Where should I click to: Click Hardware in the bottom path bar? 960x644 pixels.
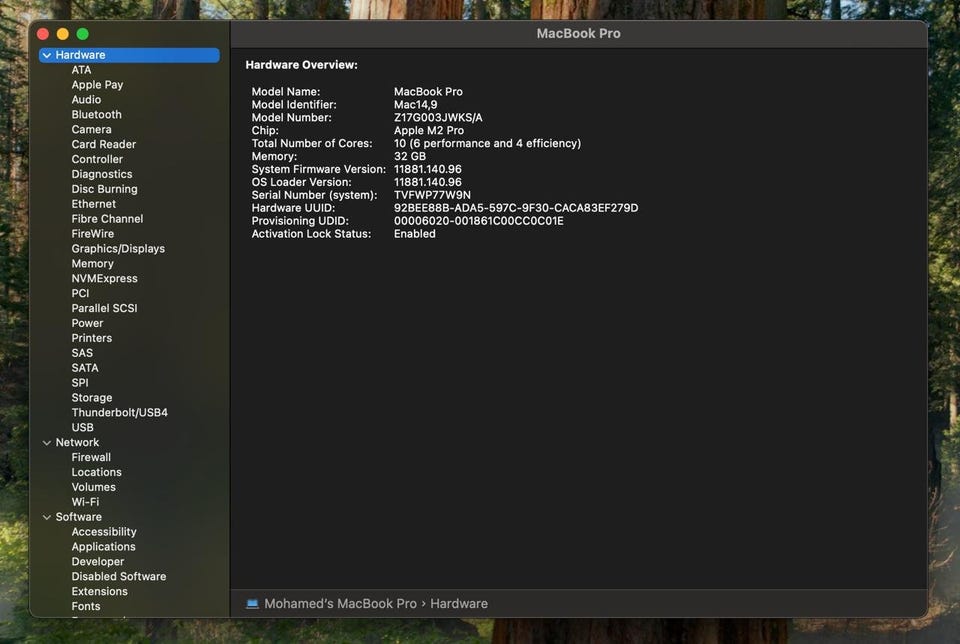459,604
